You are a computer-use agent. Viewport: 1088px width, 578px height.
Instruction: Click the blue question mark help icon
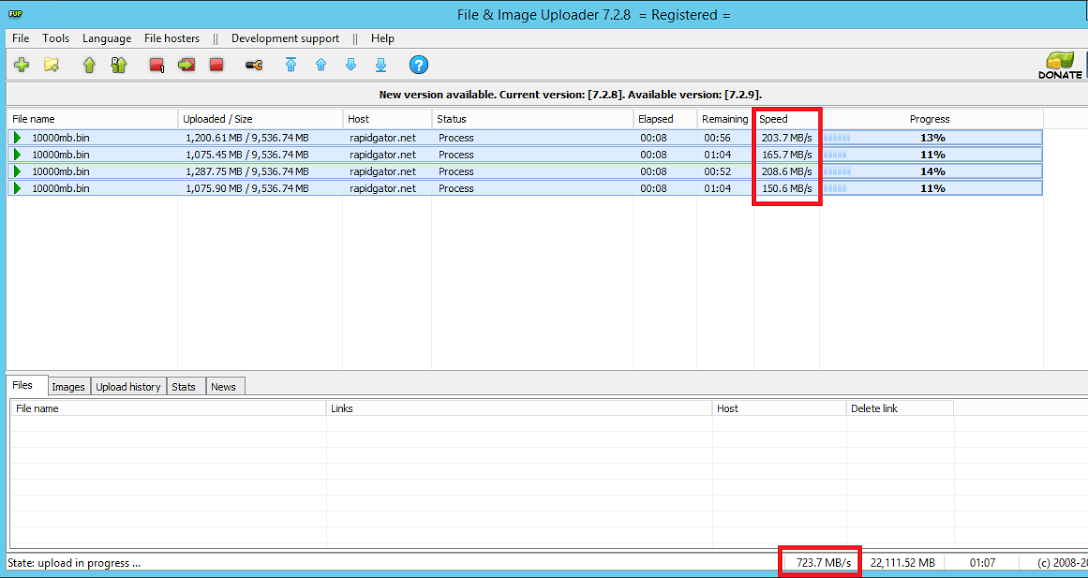pos(418,65)
